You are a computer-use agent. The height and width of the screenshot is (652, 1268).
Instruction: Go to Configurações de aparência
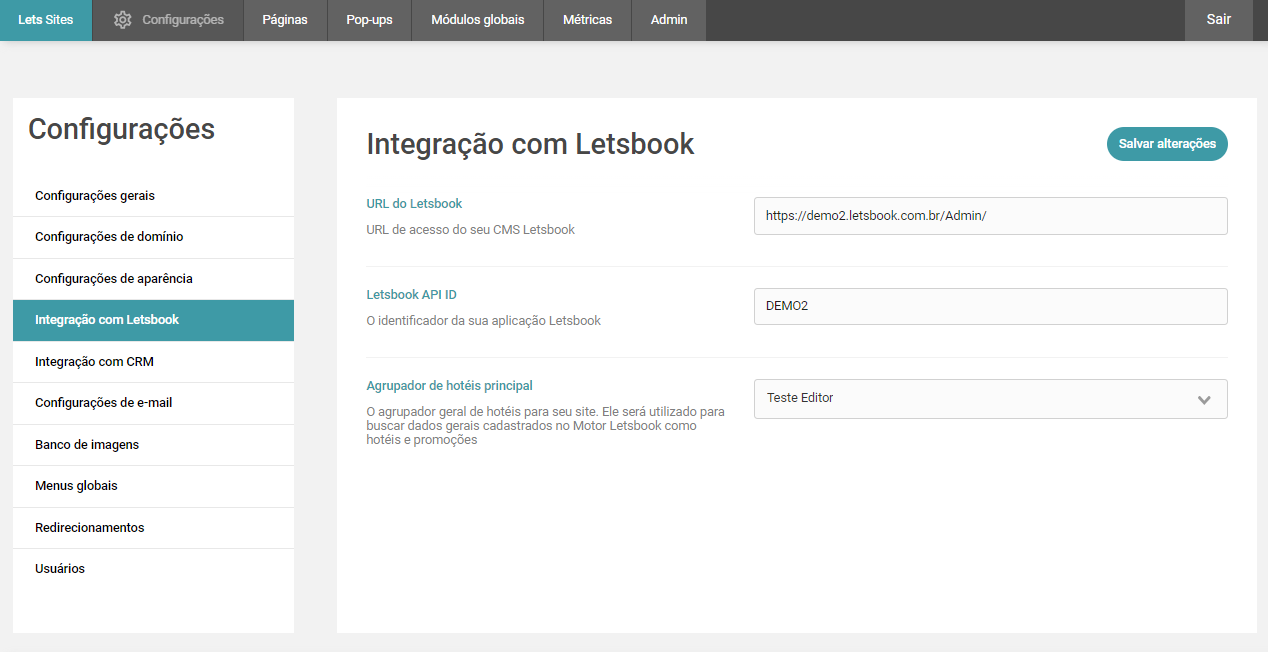153,279
